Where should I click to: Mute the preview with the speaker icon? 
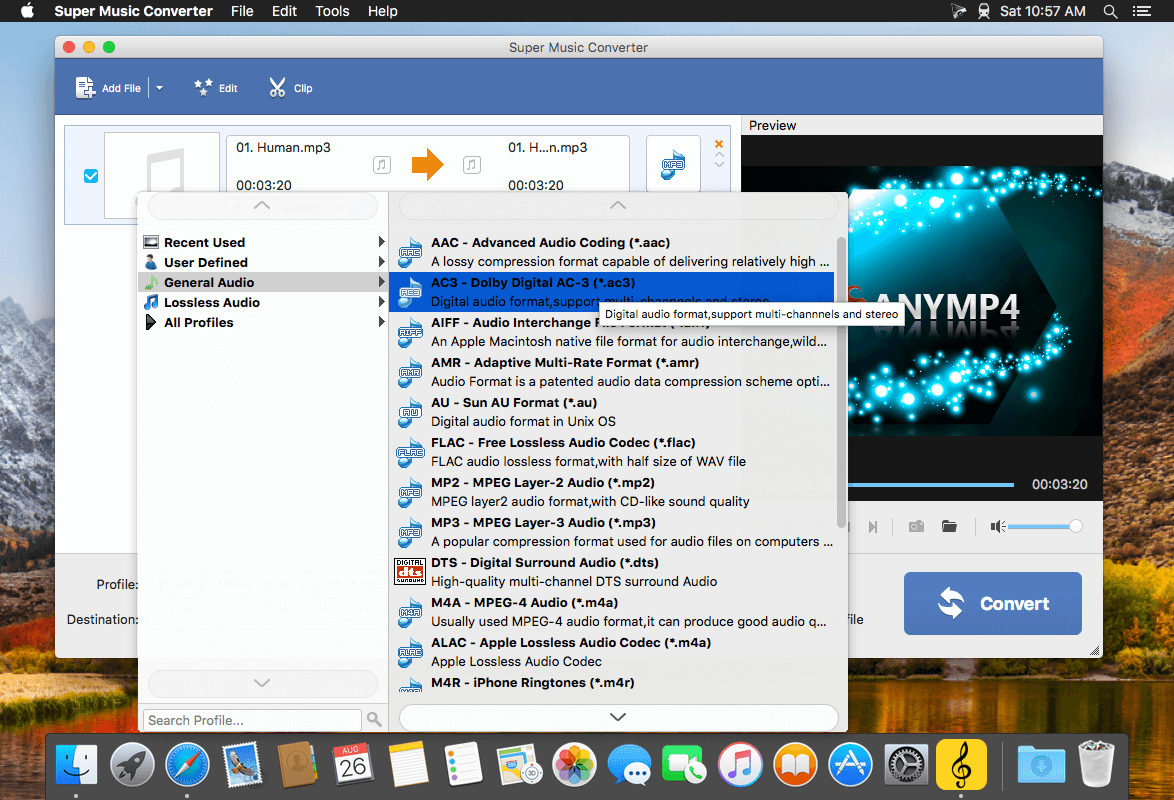(997, 527)
